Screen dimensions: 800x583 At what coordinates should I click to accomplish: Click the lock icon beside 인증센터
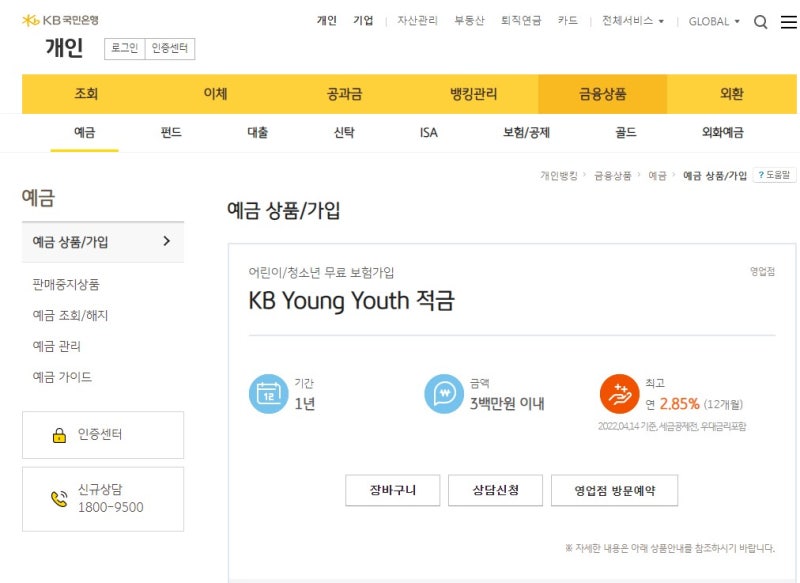[59, 435]
